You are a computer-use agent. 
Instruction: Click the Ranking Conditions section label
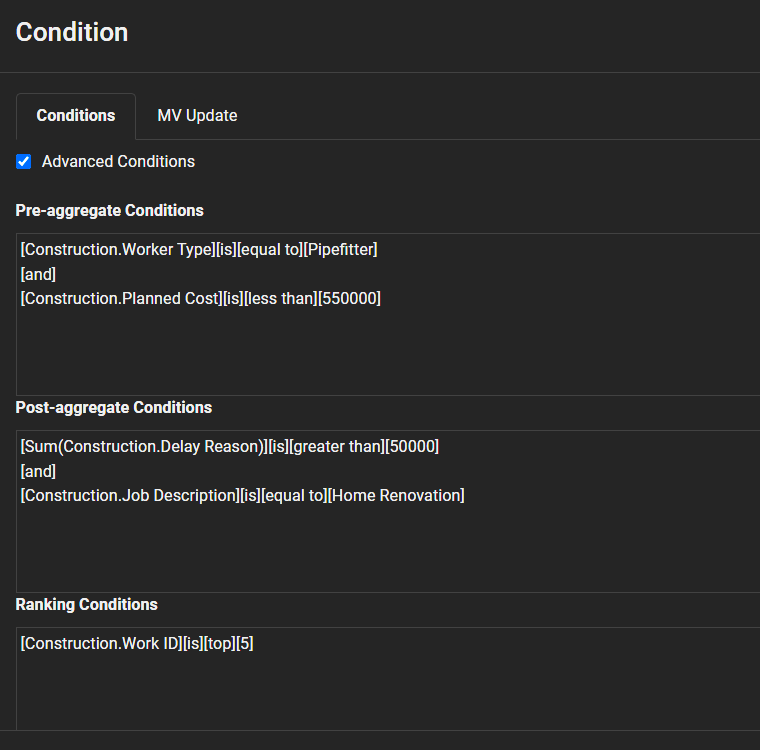(86, 604)
